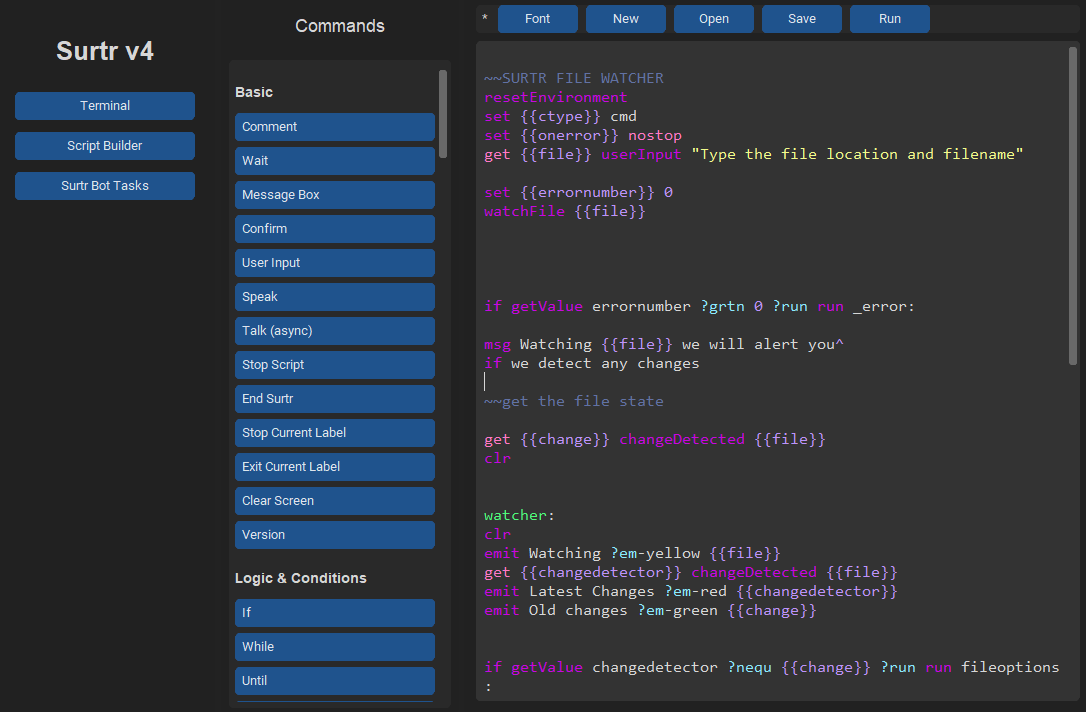Open Surtr Bot Tasks
Image resolution: width=1086 pixels, height=712 pixels.
pyautogui.click(x=104, y=186)
